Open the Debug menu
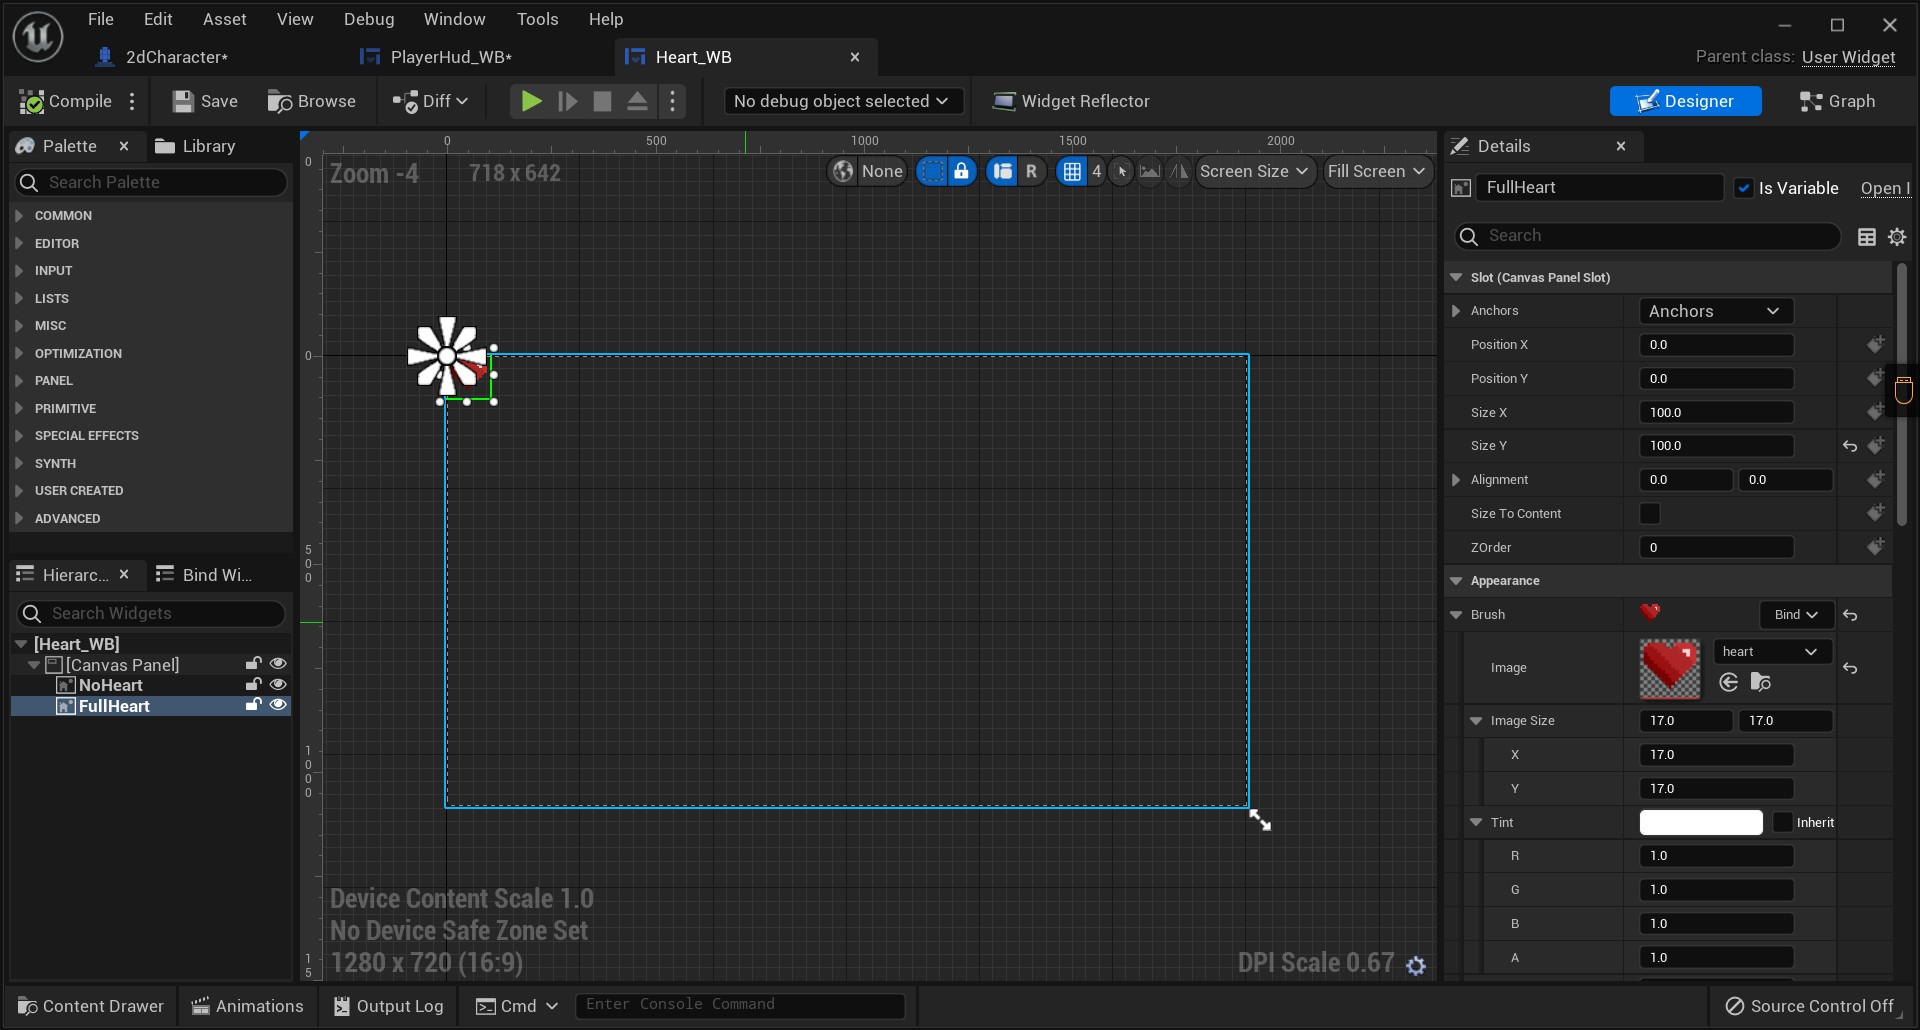Viewport: 1920px width, 1030px height. click(369, 19)
